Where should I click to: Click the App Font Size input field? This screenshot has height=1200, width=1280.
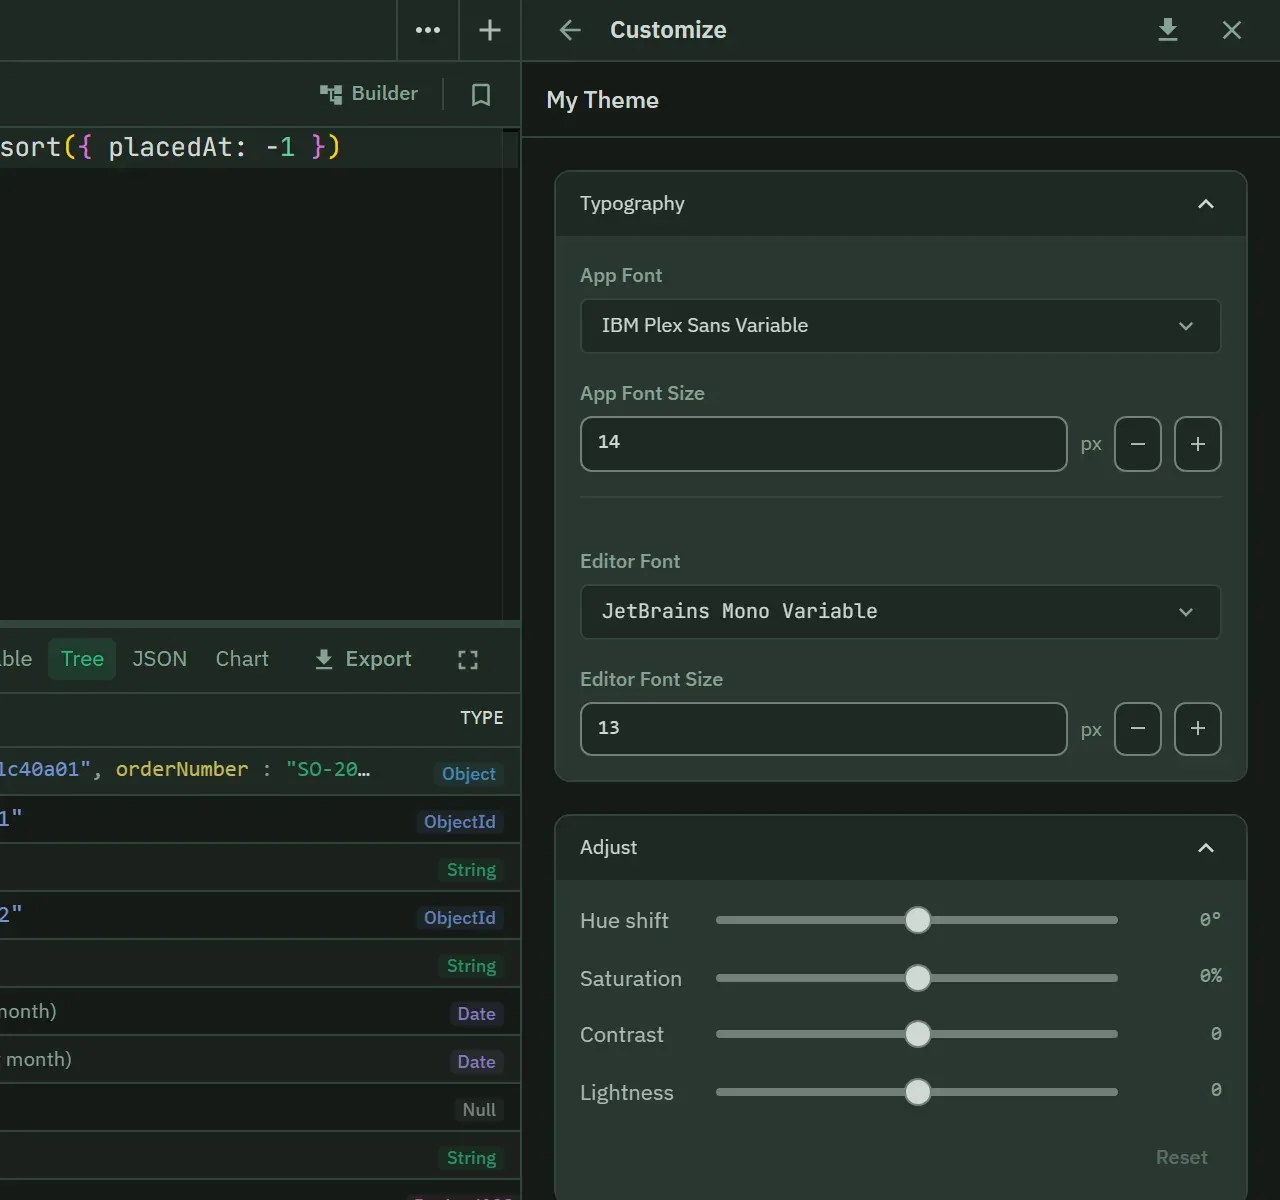824,444
